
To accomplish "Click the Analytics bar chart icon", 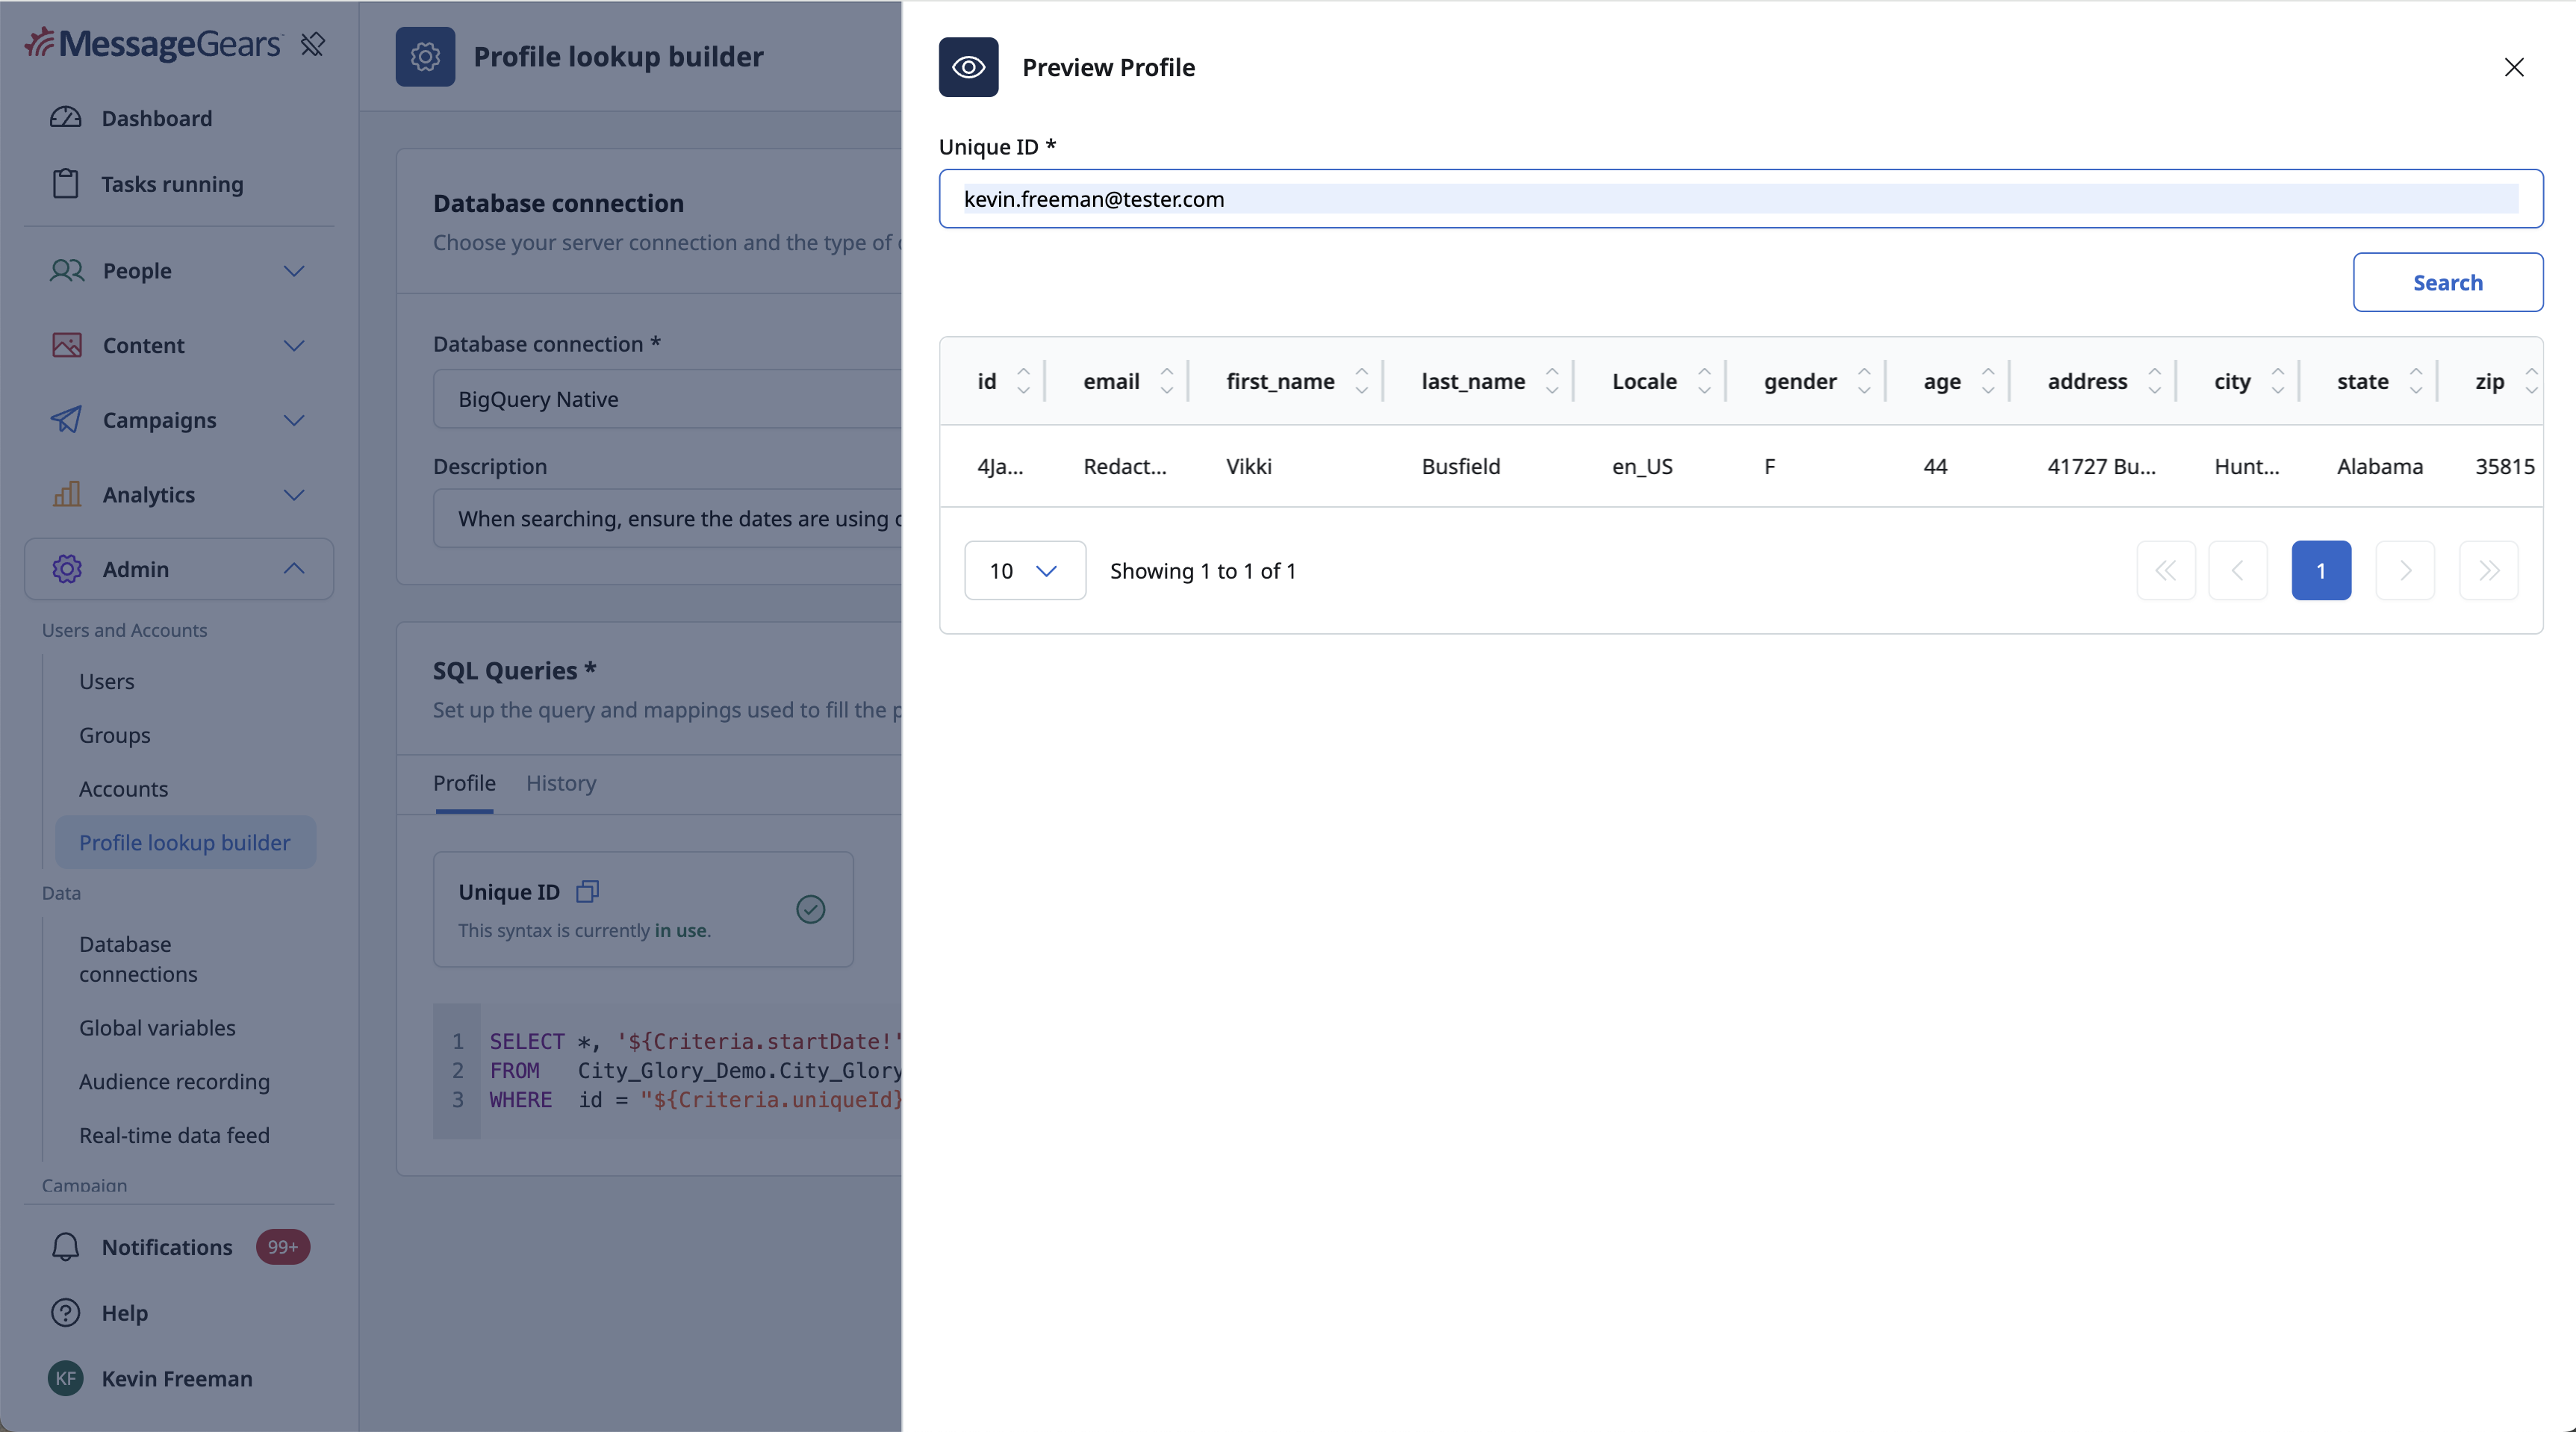I will pos(66,494).
